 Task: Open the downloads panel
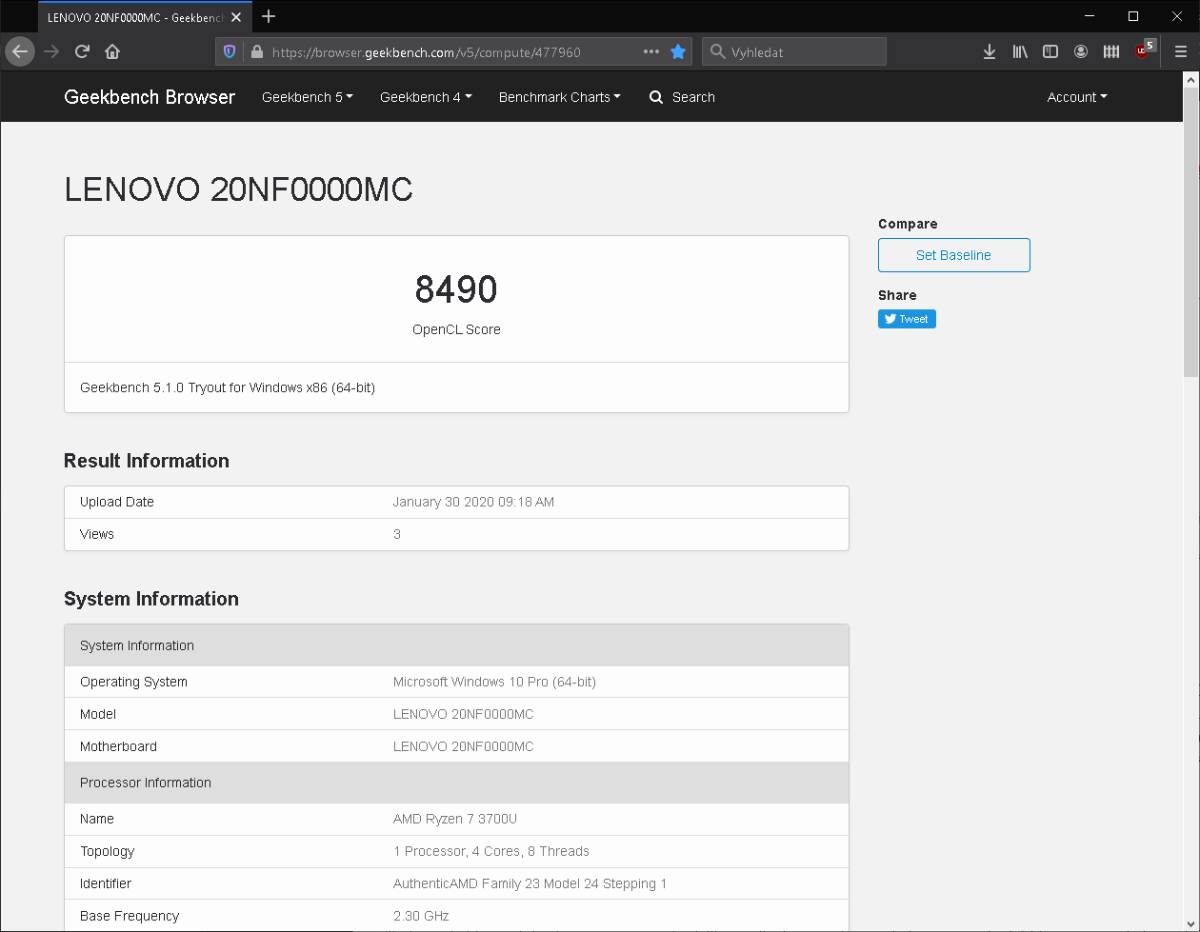989,52
